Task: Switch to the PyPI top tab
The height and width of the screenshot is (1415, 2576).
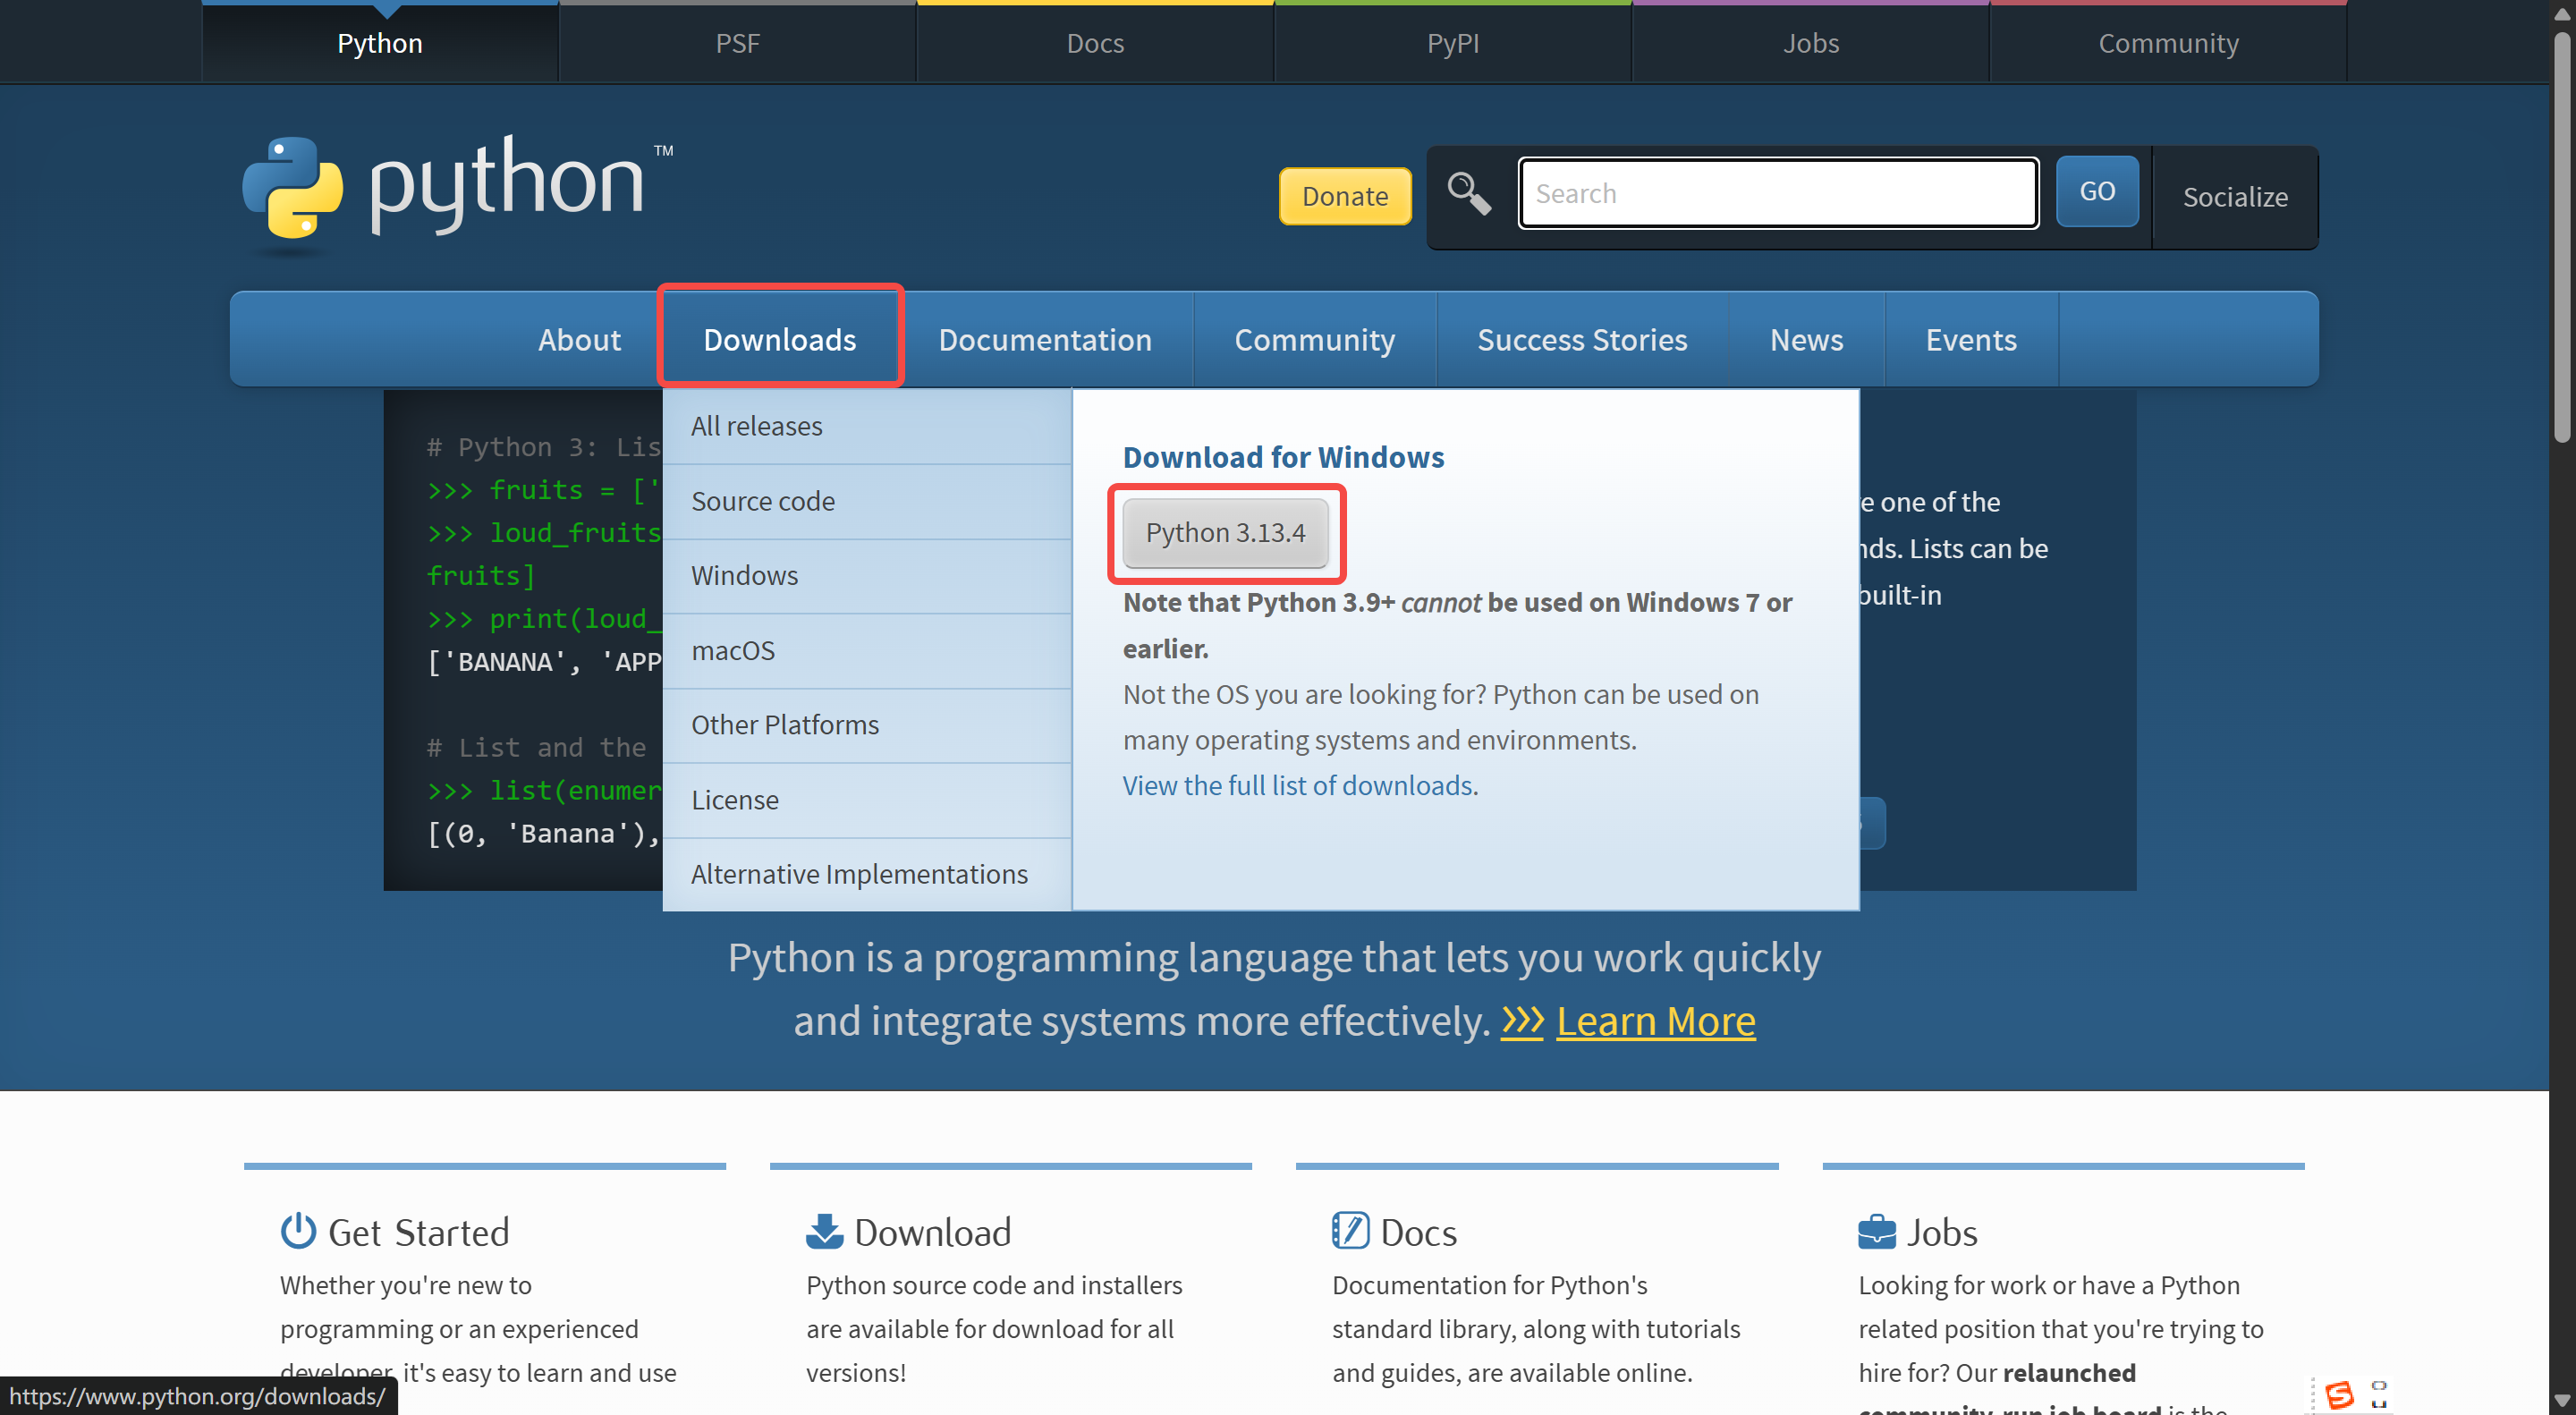Action: 1452,43
